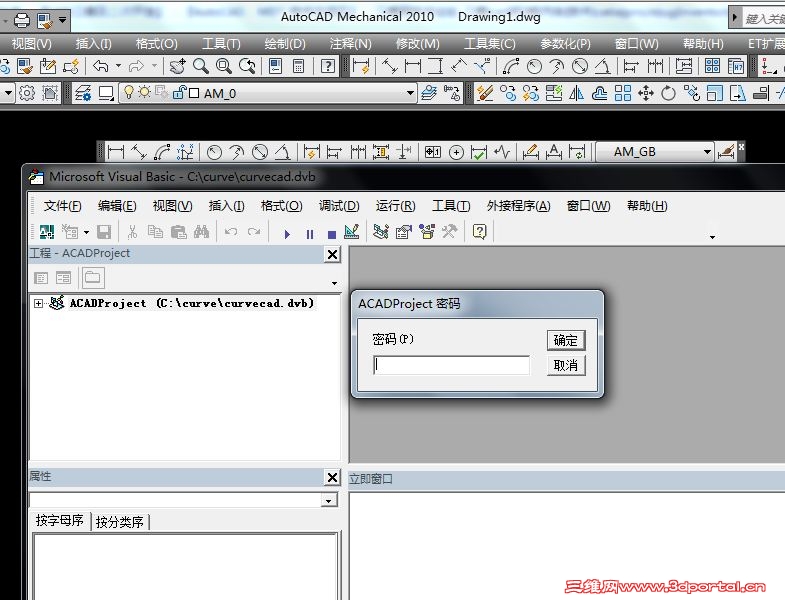Click the Print icon in AutoCAD title bar
The height and width of the screenshot is (600, 785).
[22, 21]
